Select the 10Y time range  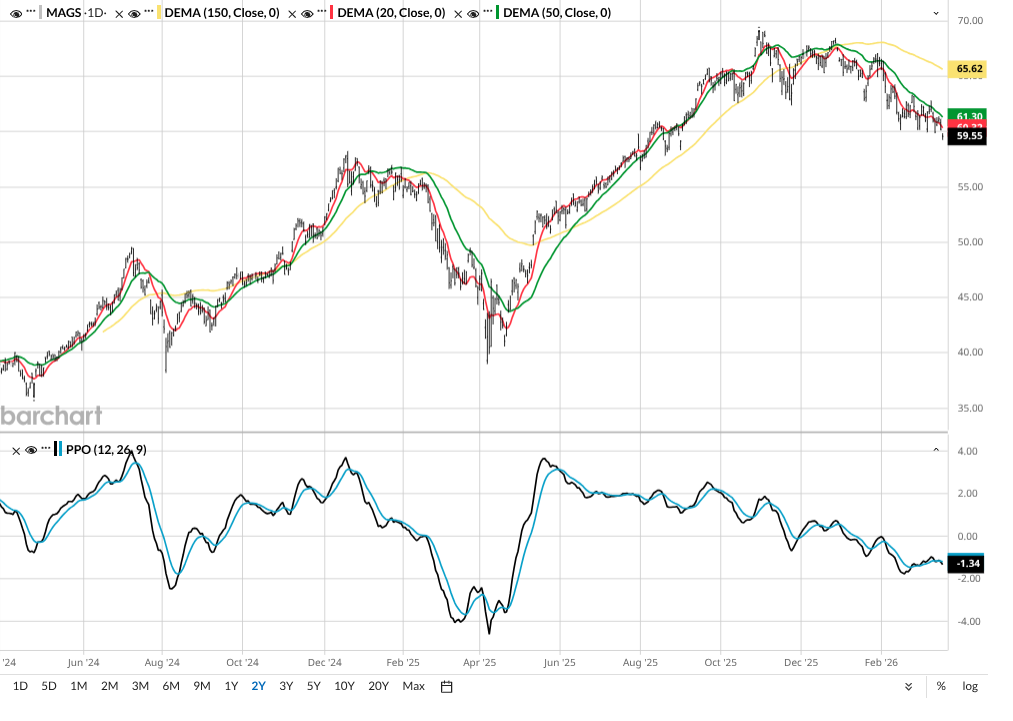click(344, 686)
